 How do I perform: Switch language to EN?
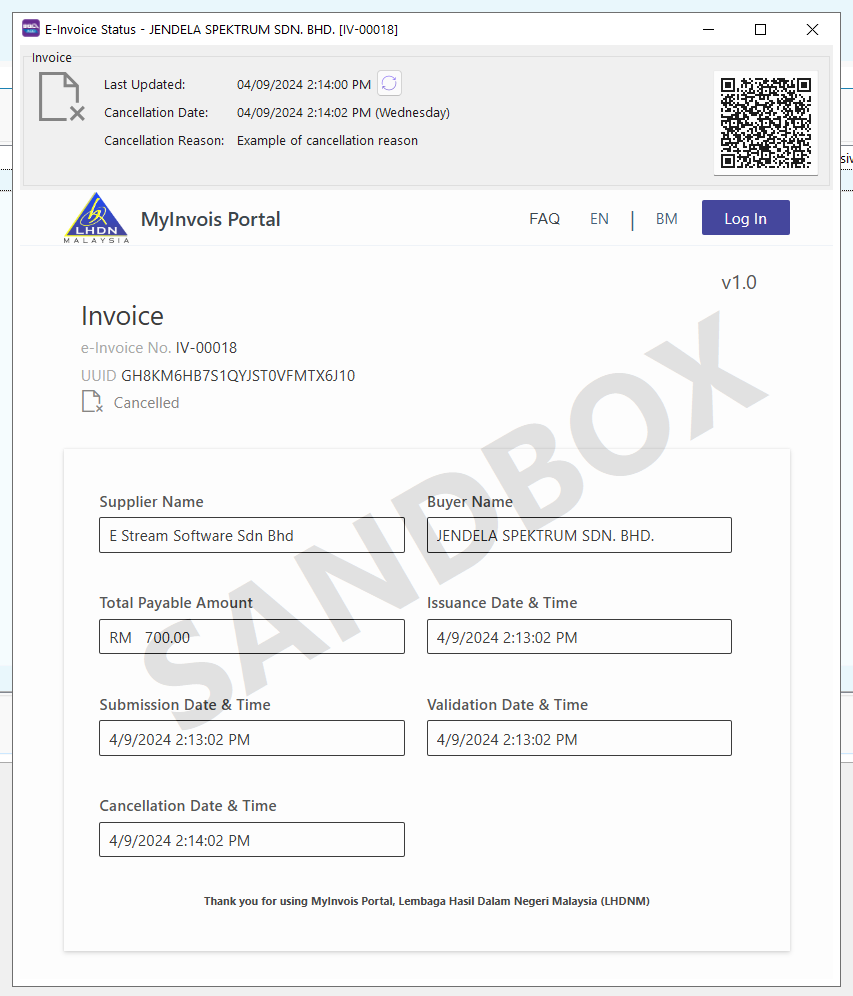(x=599, y=218)
